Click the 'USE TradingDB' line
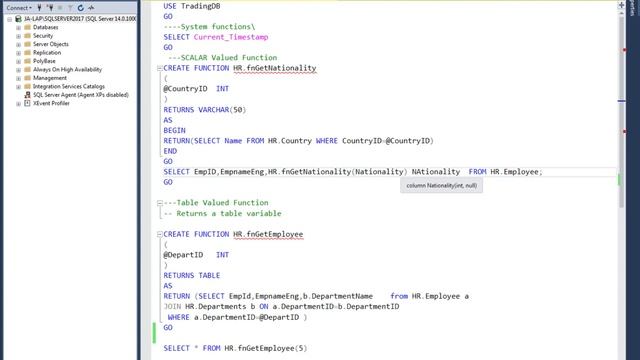 point(192,6)
